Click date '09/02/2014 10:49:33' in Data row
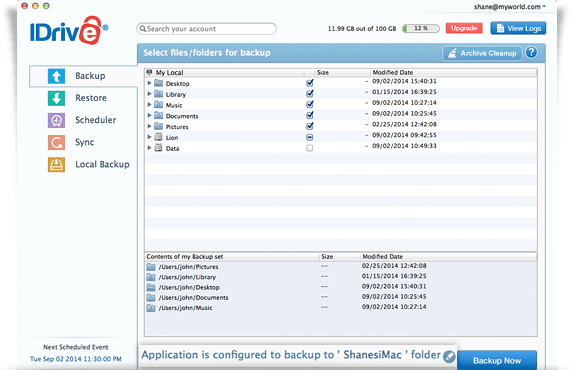Image resolution: width=574 pixels, height=370 pixels. point(404,146)
